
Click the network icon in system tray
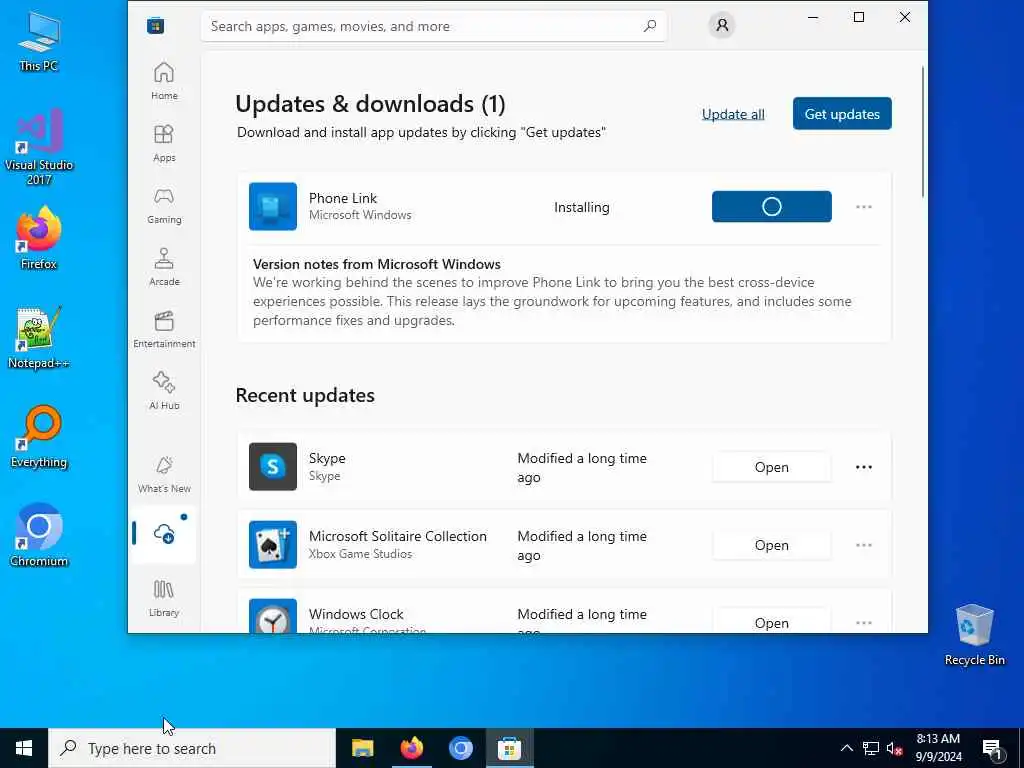click(871, 748)
